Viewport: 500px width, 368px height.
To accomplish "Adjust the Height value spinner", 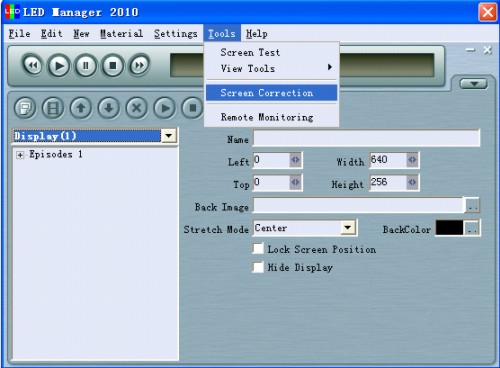I will [x=412, y=182].
